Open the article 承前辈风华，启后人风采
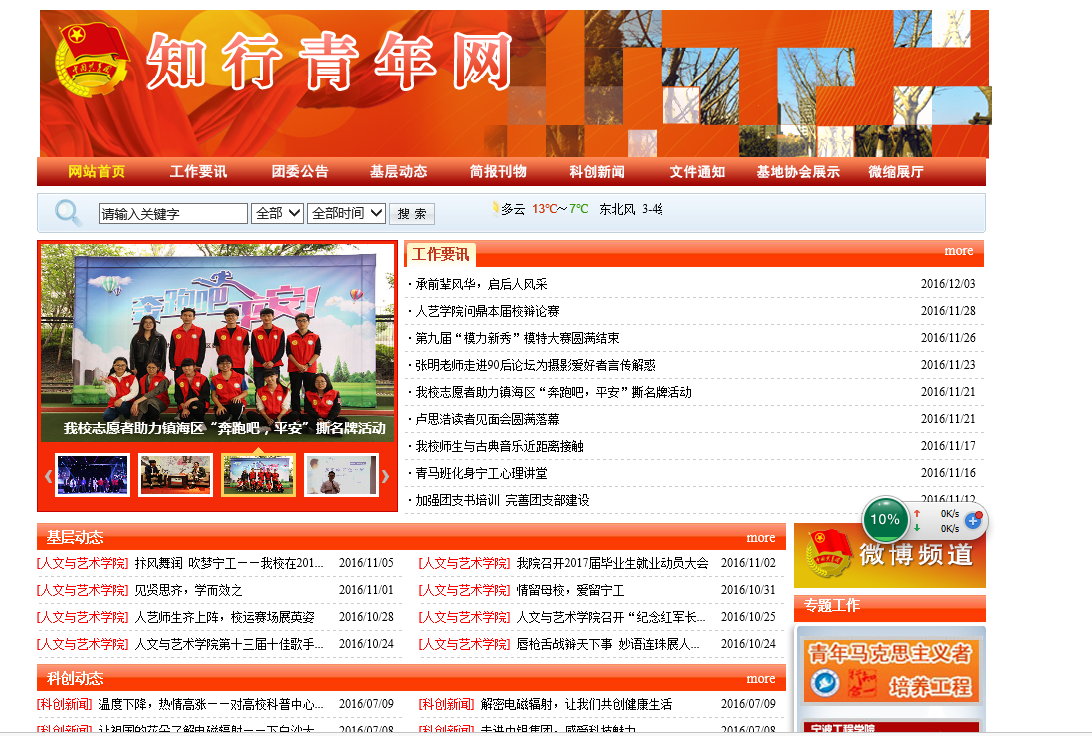Screen dimensions: 1092x736 pos(481,284)
